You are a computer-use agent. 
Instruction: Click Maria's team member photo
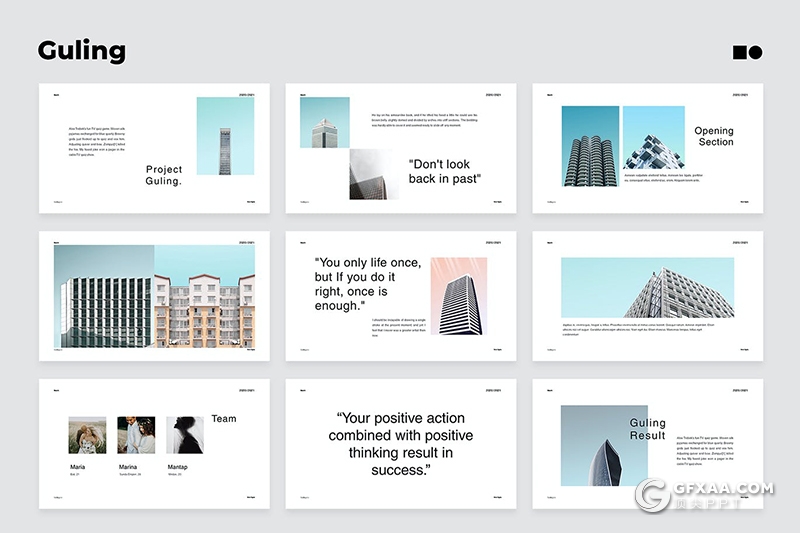point(87,436)
